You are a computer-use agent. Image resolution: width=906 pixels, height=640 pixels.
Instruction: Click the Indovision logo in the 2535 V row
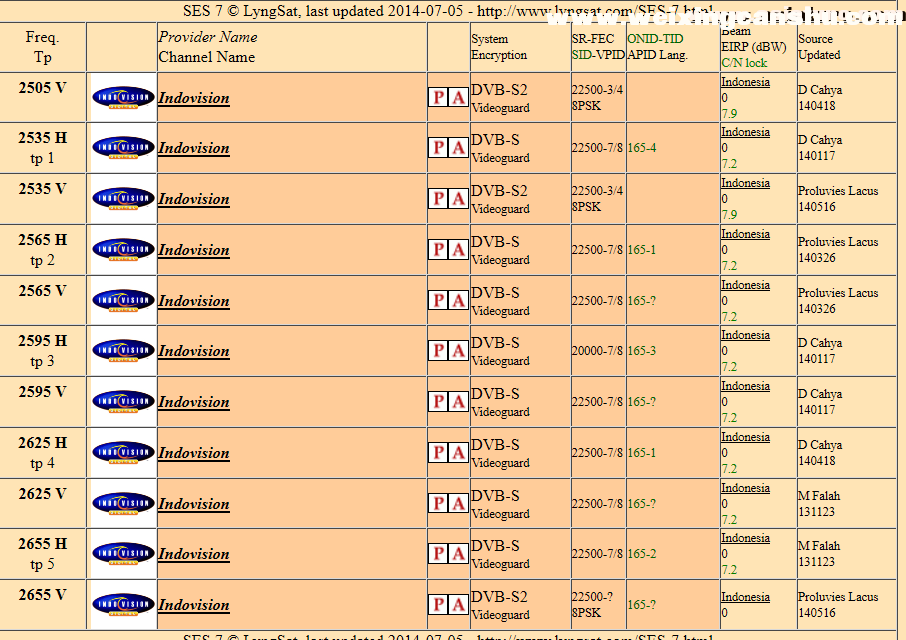pos(123,199)
